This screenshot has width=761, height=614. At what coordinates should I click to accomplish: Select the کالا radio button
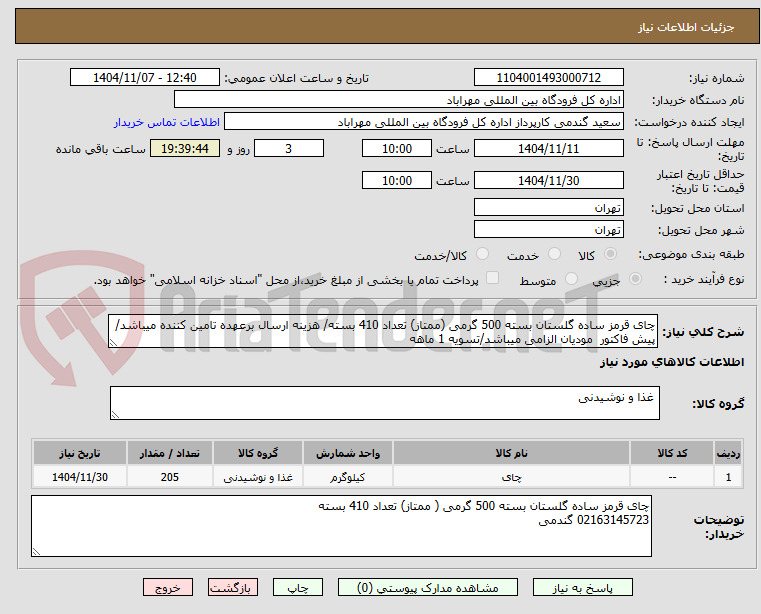[611, 254]
